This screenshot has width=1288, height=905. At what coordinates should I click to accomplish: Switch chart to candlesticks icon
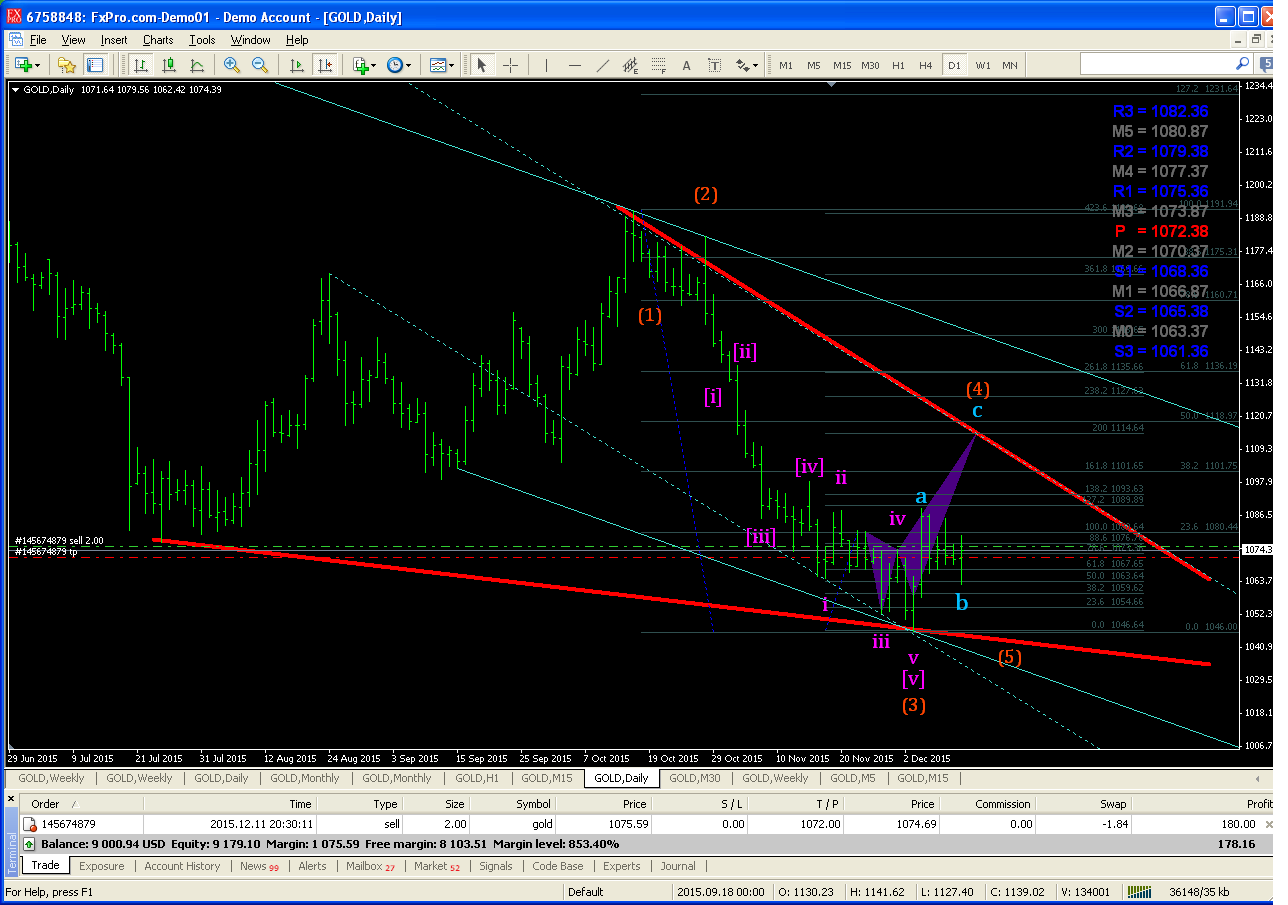click(x=169, y=65)
